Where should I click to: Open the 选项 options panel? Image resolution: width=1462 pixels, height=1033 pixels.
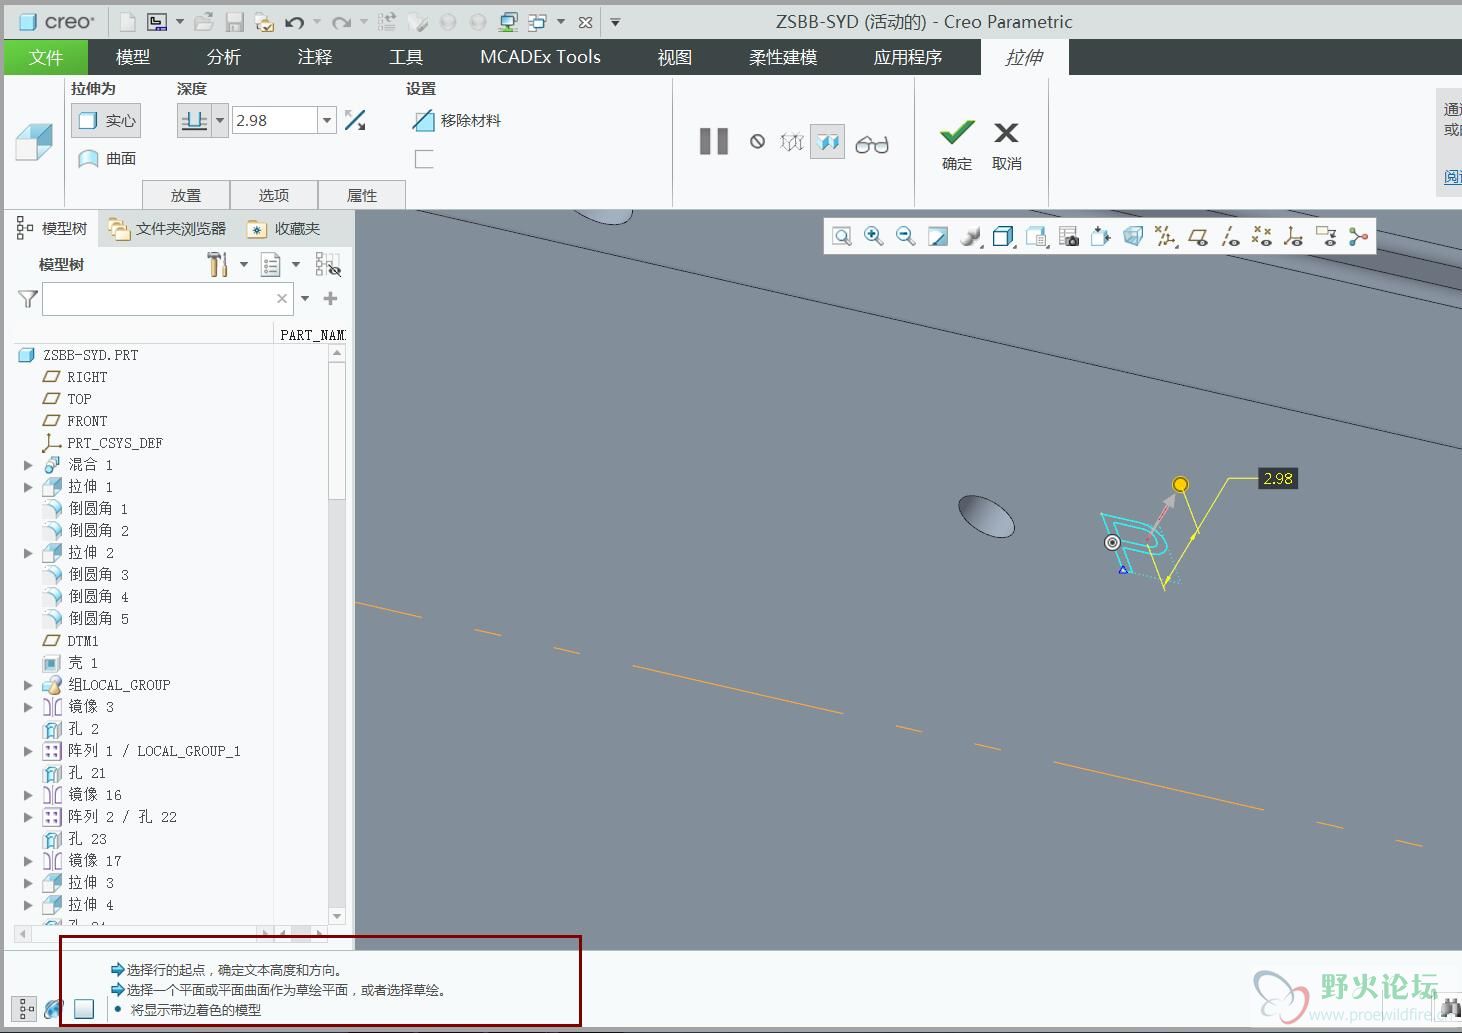(274, 195)
